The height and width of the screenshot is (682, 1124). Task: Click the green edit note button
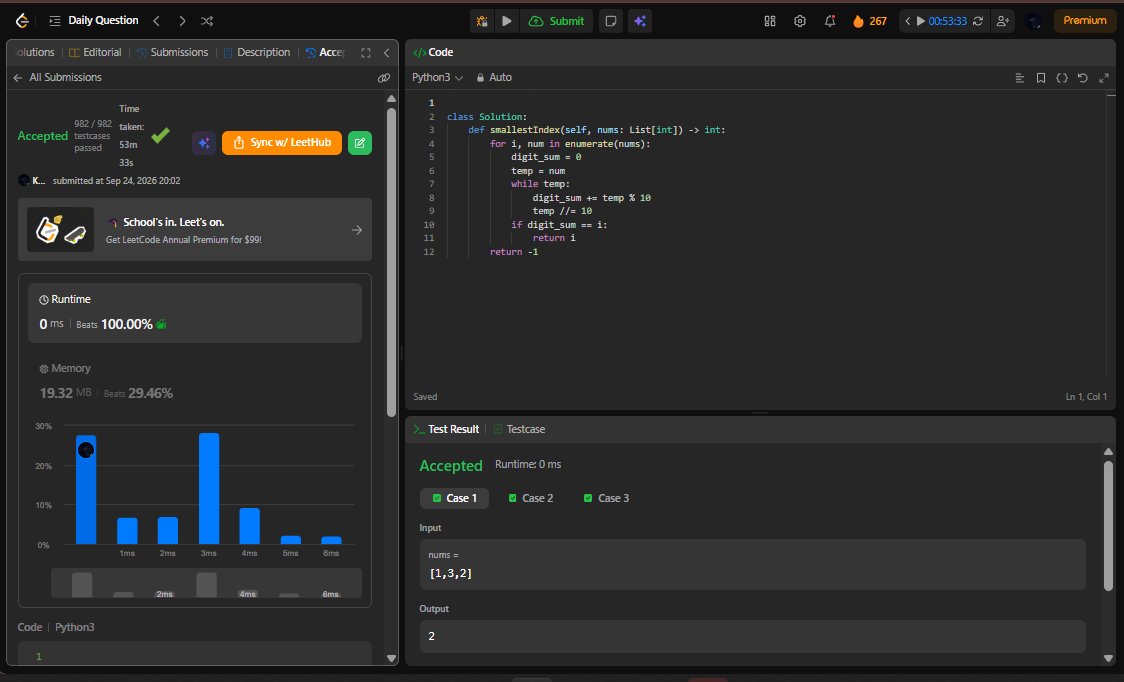coord(360,143)
